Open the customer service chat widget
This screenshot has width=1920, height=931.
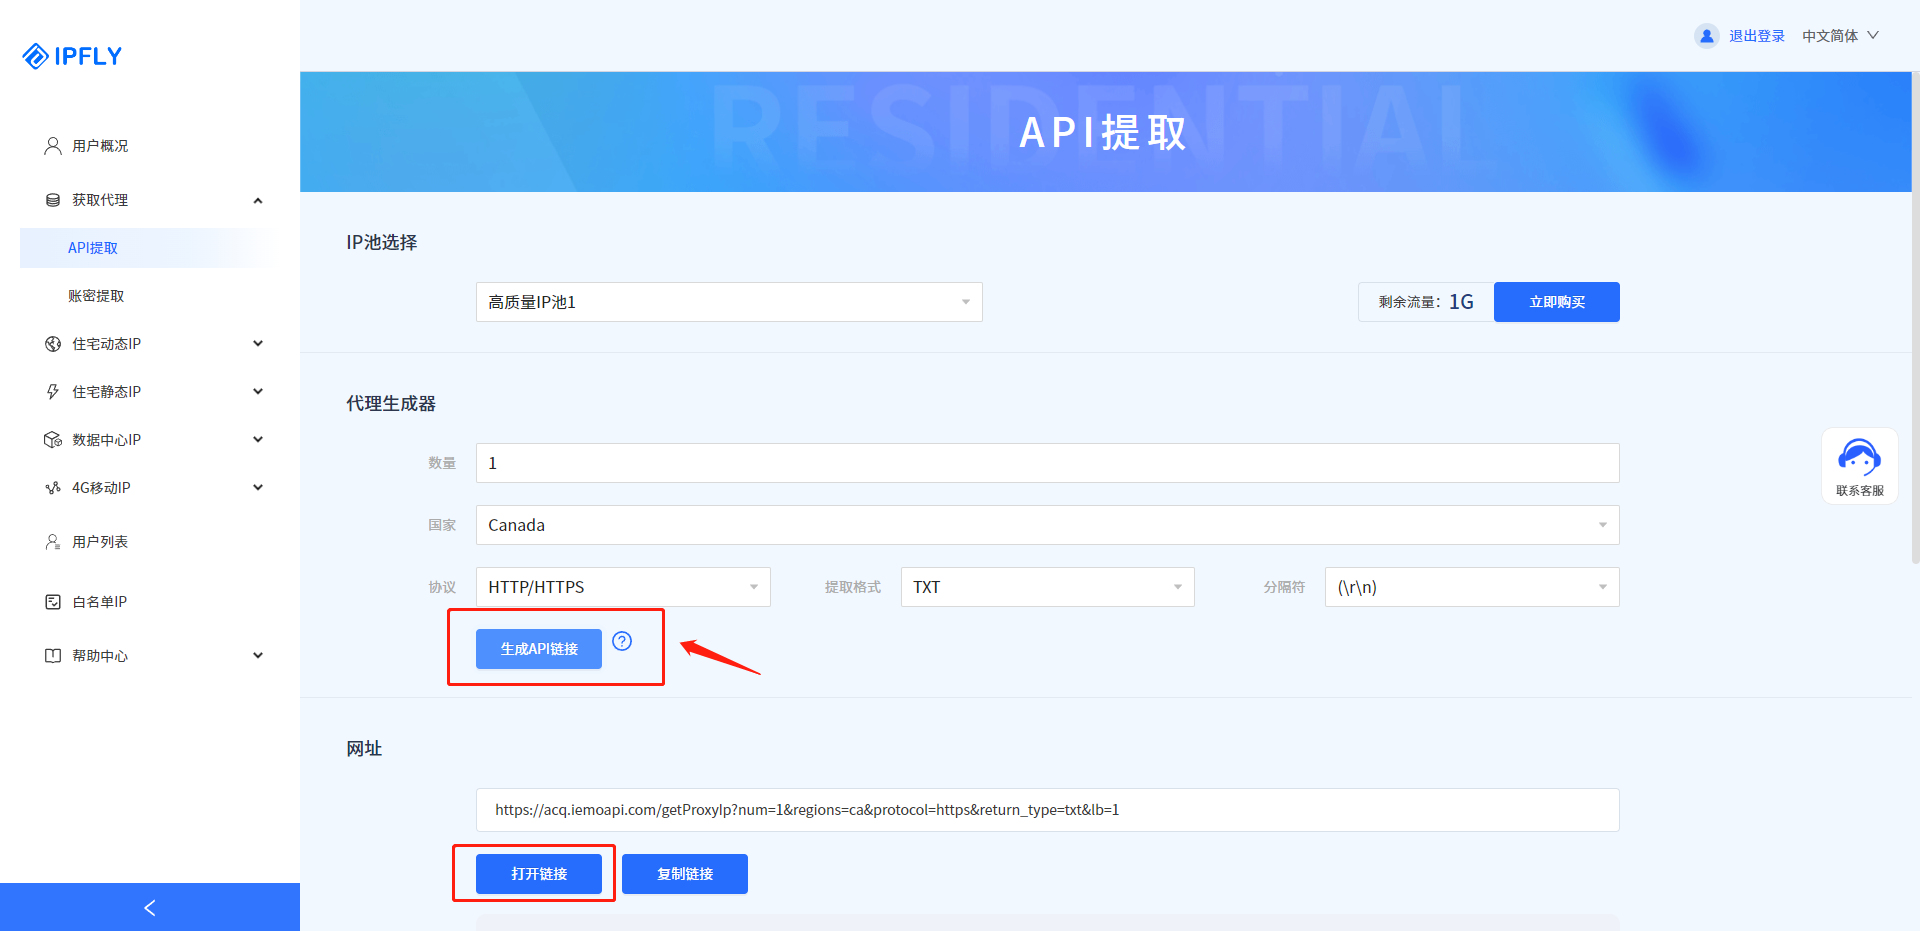pos(1859,466)
